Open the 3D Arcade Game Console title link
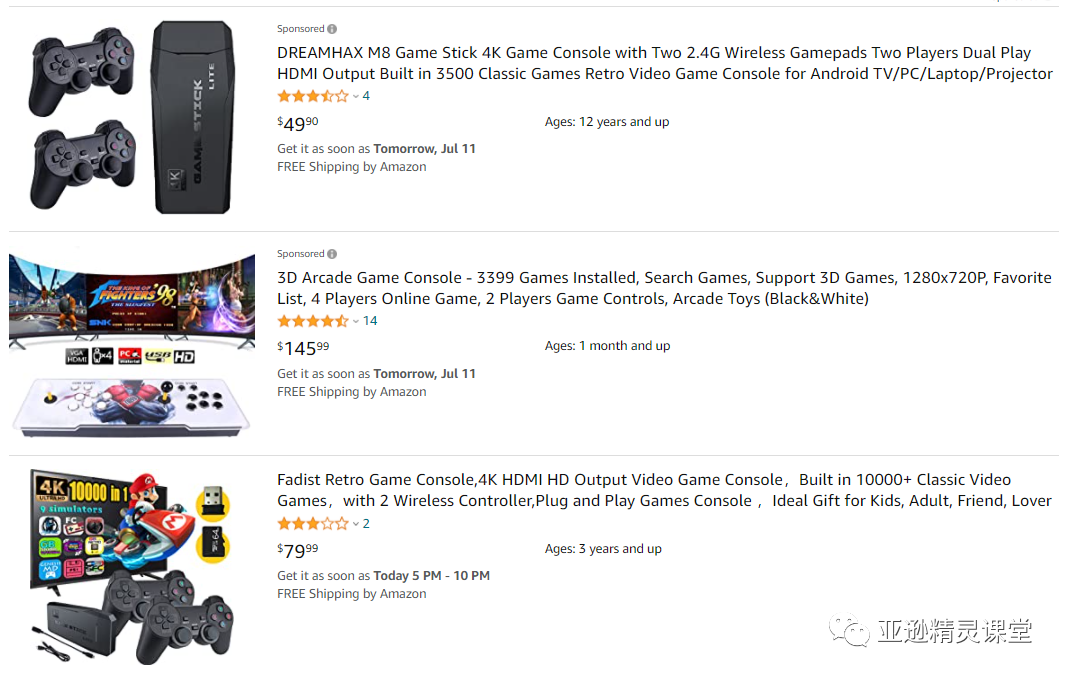This screenshot has width=1067, height=678. [664, 288]
